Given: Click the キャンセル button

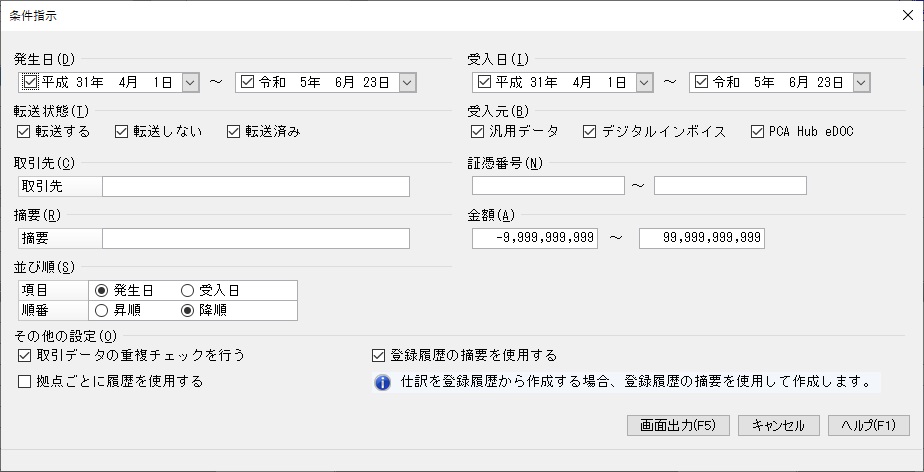Looking at the screenshot, I should [779, 425].
